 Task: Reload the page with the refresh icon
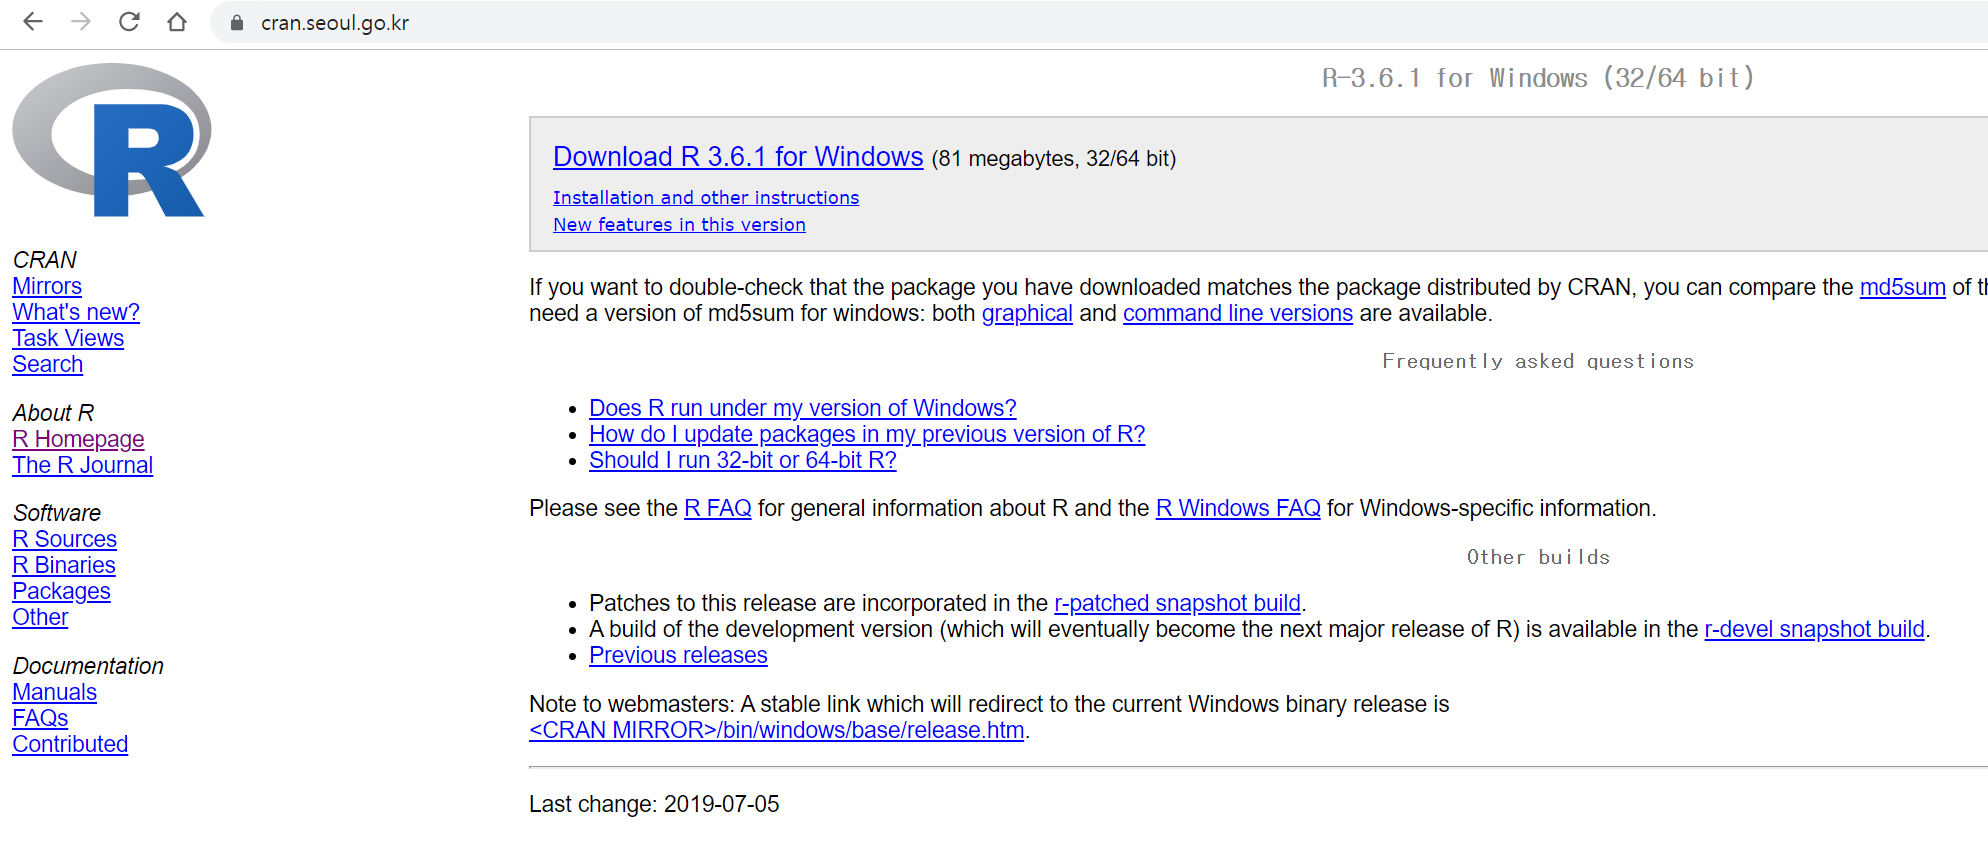click(129, 22)
